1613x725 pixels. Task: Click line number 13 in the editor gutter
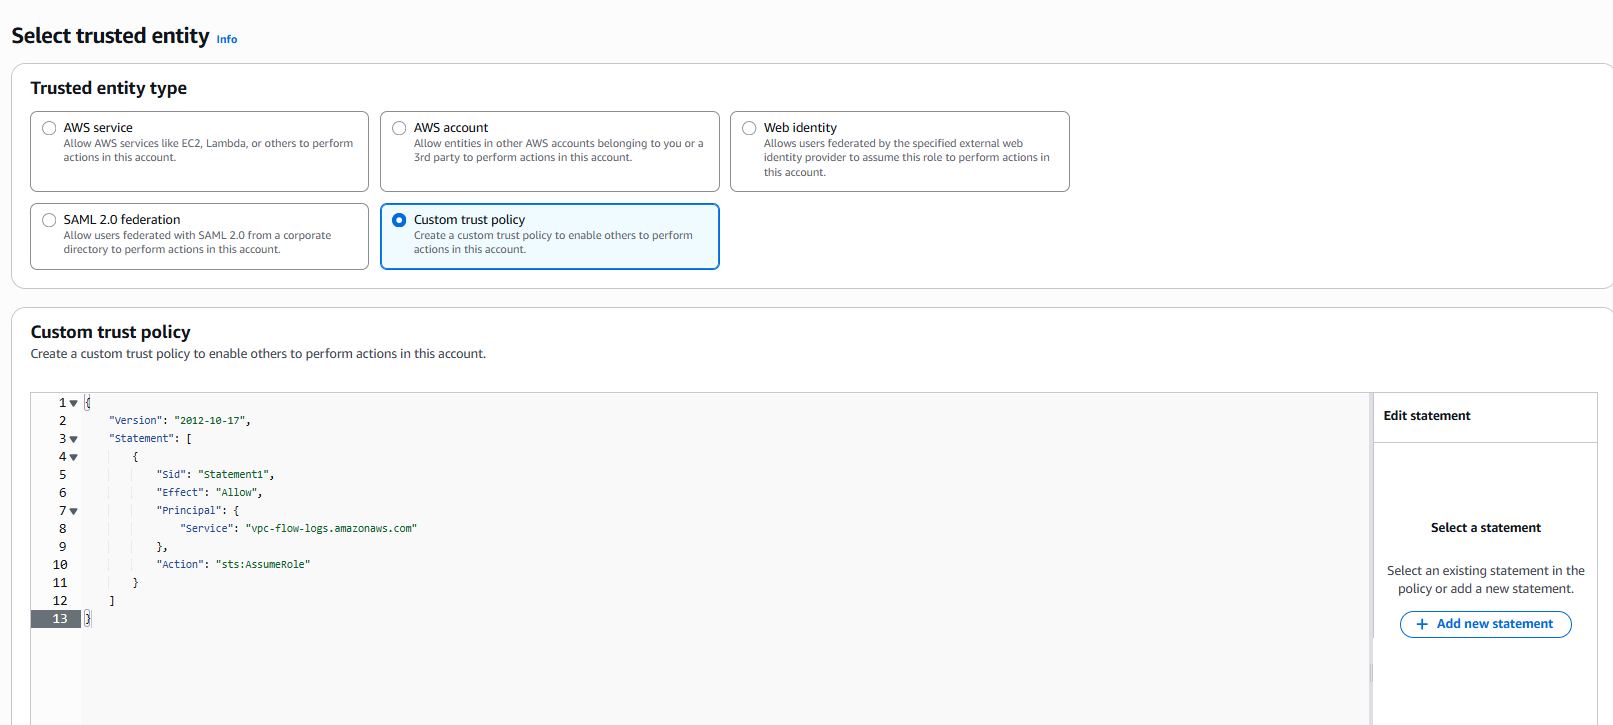[60, 619]
